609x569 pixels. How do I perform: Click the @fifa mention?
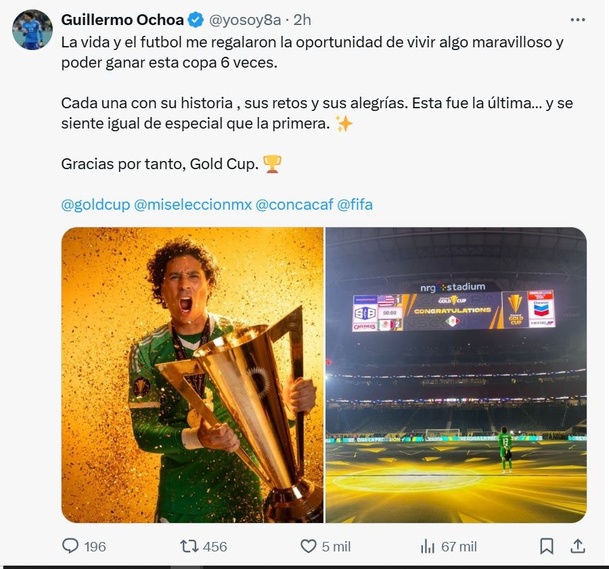(x=355, y=204)
